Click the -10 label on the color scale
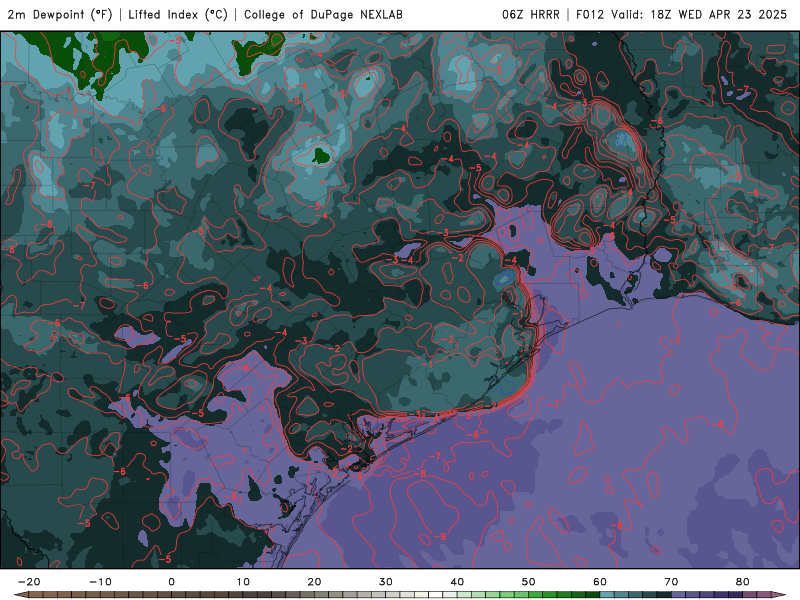The image size is (800, 600). tap(100, 582)
